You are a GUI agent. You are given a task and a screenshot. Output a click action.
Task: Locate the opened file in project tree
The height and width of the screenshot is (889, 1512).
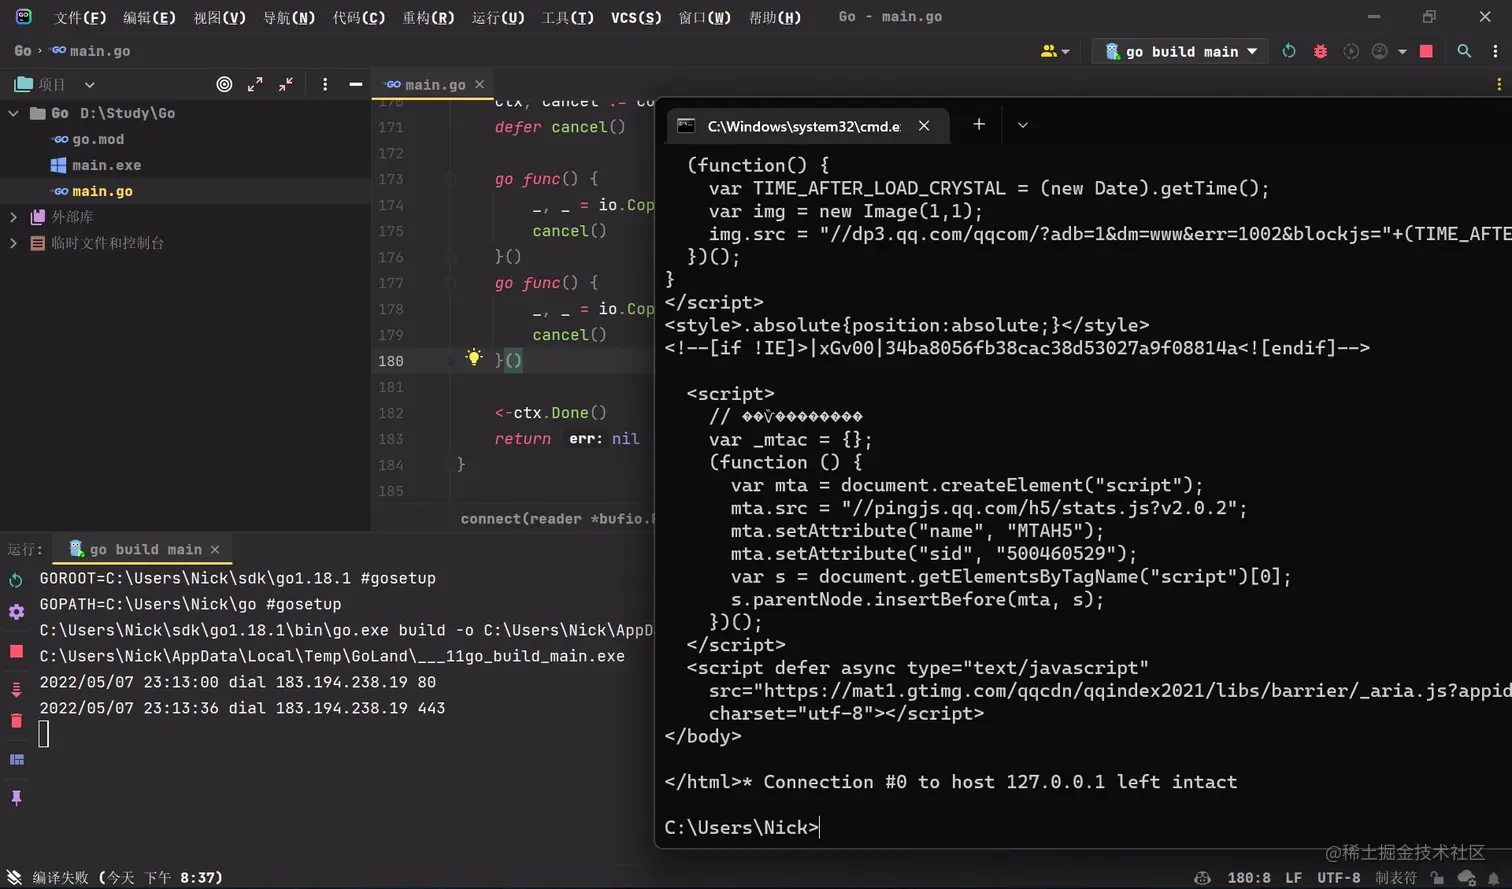tap(224, 84)
